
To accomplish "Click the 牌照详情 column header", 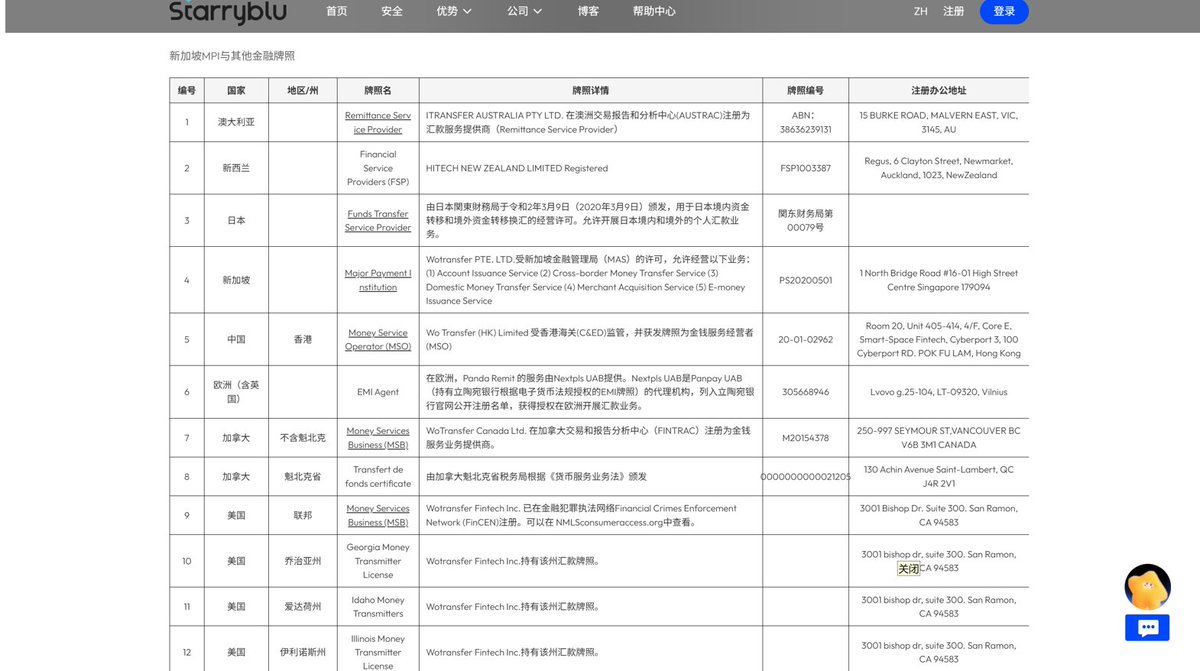I will click(x=590, y=90).
